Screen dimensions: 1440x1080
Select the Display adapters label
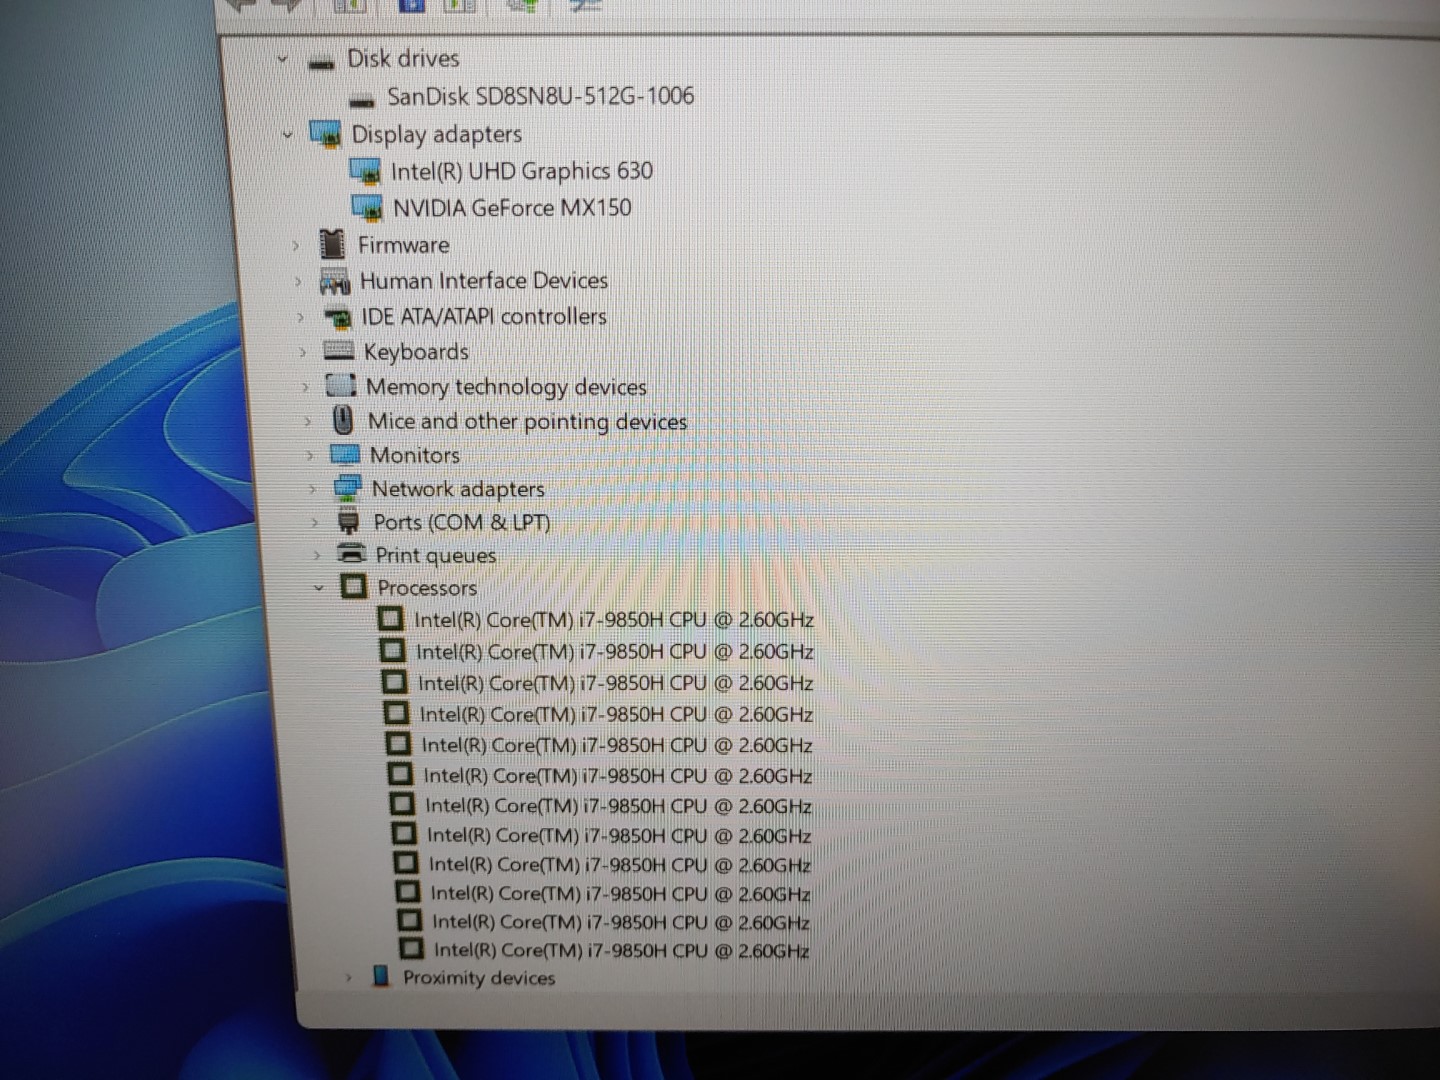click(x=436, y=134)
